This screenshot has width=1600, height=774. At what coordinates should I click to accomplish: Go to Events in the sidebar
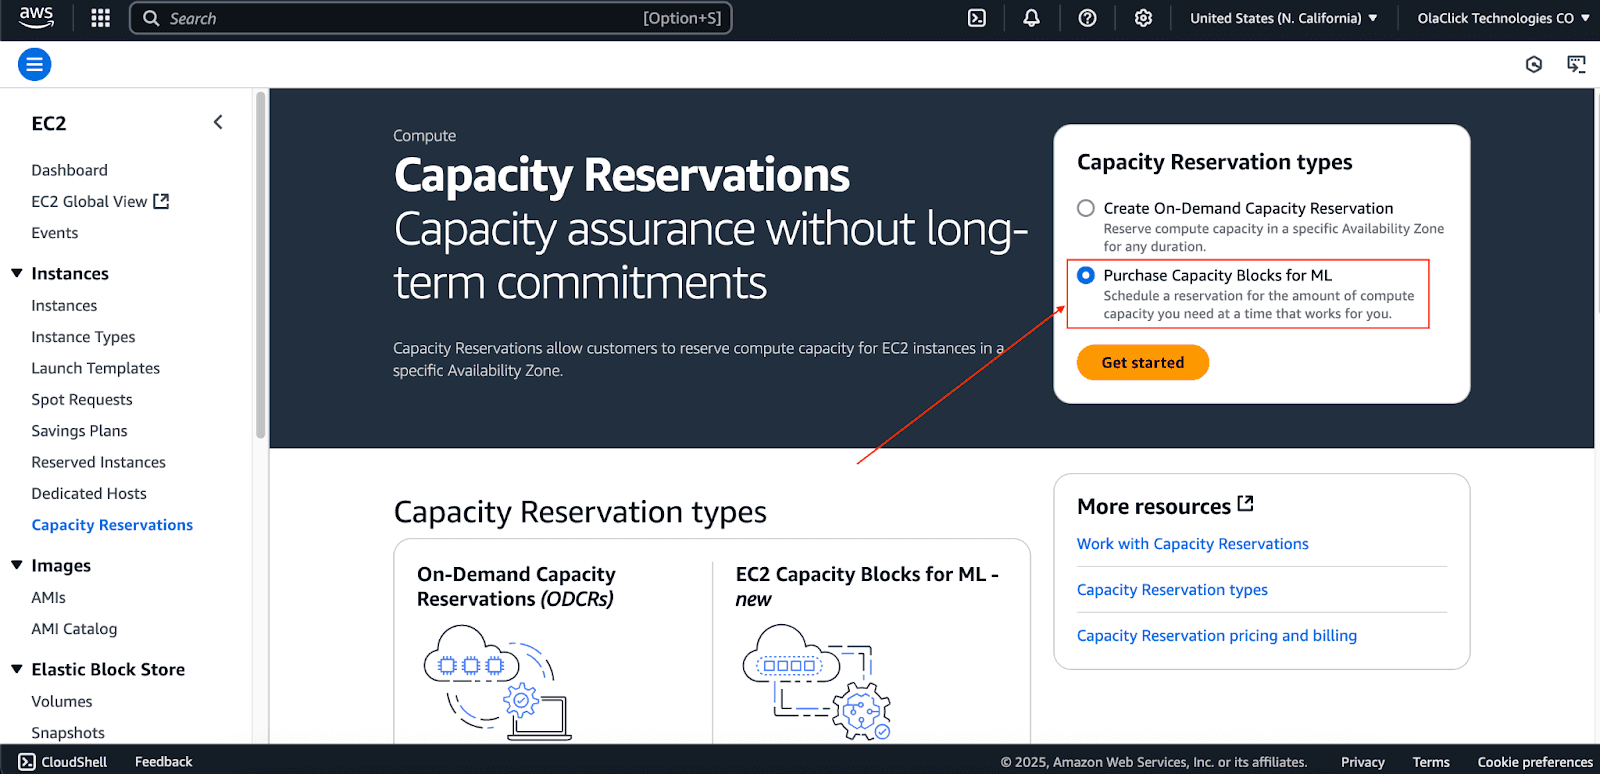54,233
